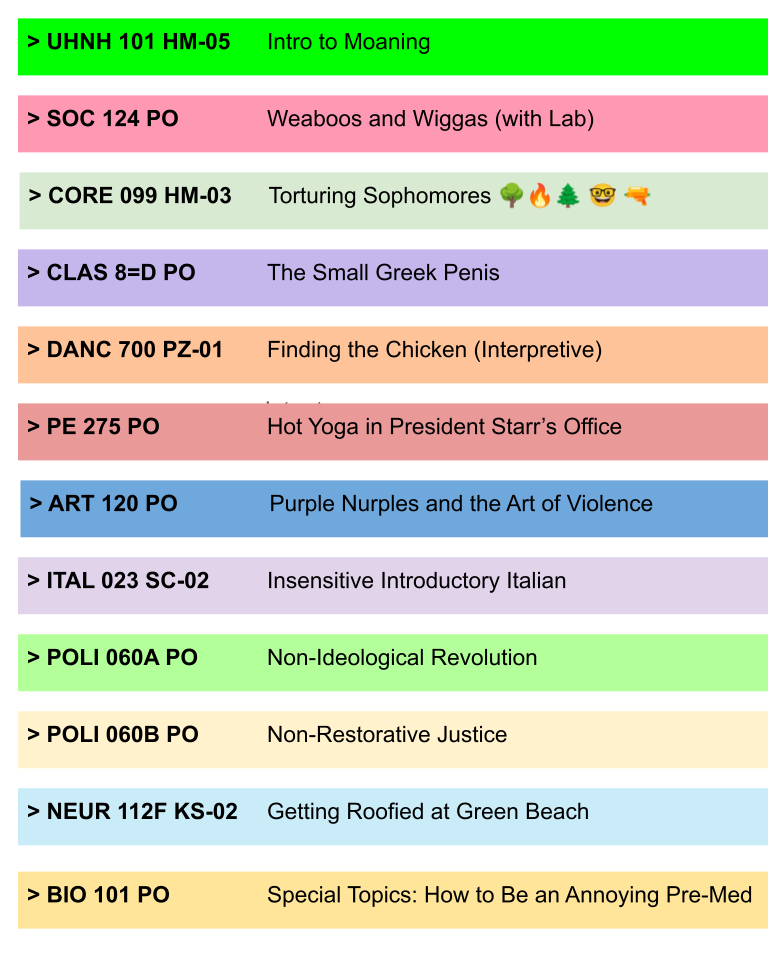Screen dimensions: 768x960
Task: Select the NEUR 112F KS-02 course code
Action: pyautogui.click(x=142, y=812)
